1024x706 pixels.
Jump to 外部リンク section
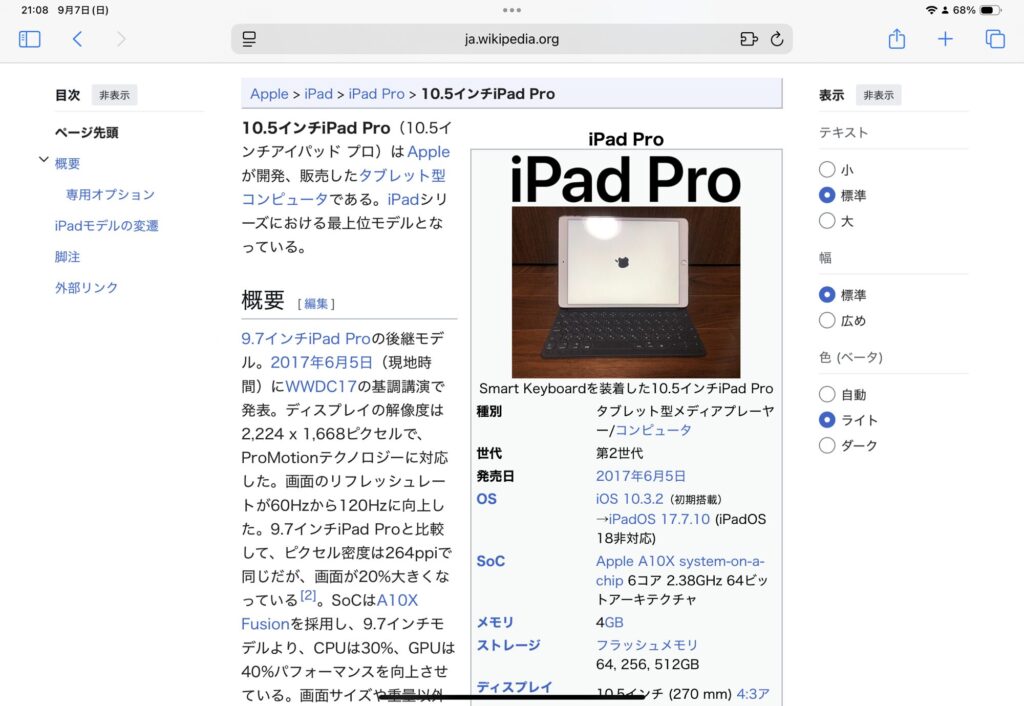(86, 288)
